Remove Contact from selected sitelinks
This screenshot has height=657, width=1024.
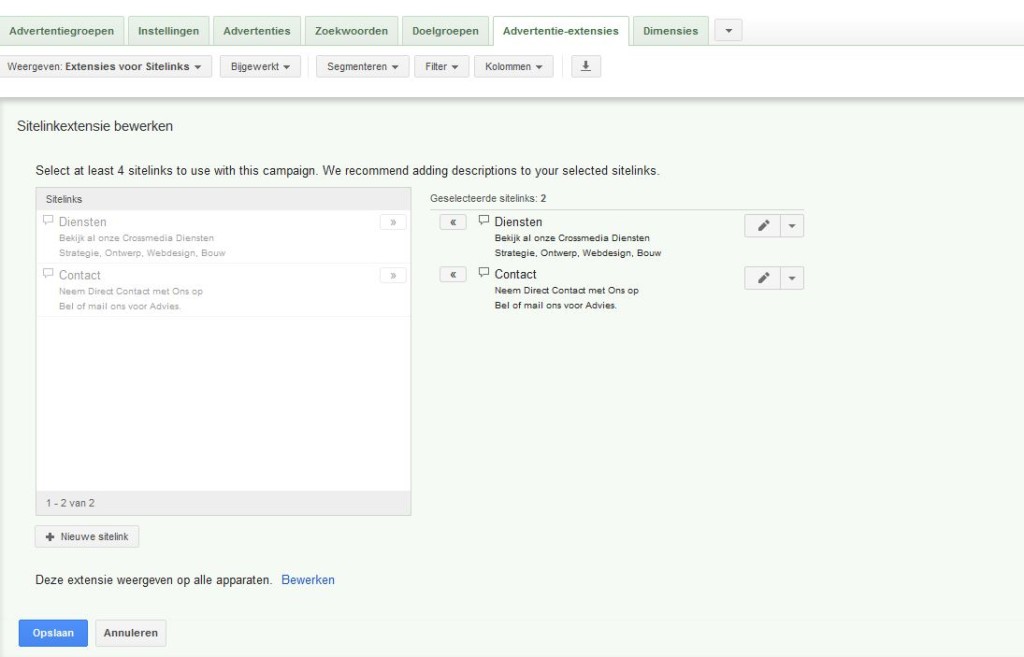(x=453, y=275)
